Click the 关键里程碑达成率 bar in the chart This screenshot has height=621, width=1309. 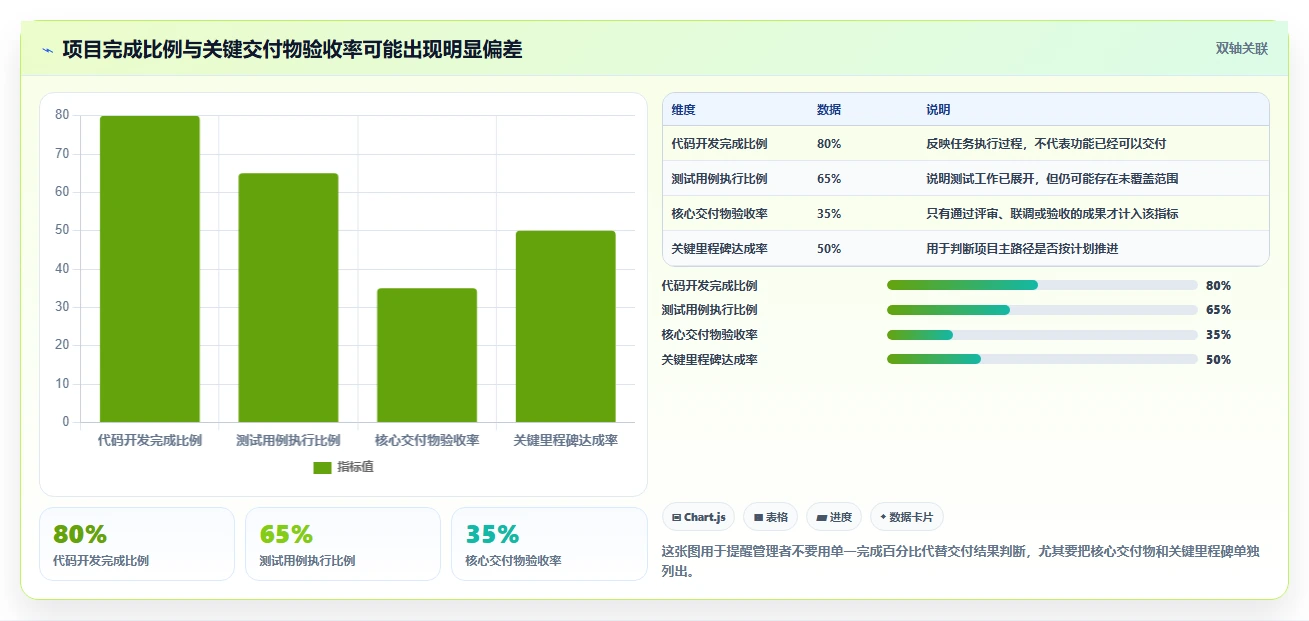coord(566,326)
